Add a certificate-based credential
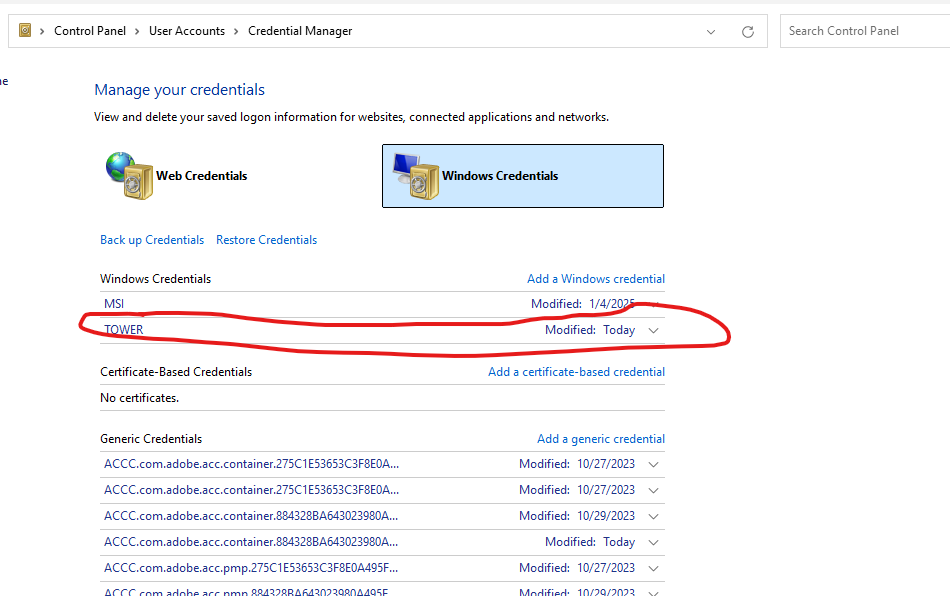Viewport: 950px width, 596px height. point(576,372)
